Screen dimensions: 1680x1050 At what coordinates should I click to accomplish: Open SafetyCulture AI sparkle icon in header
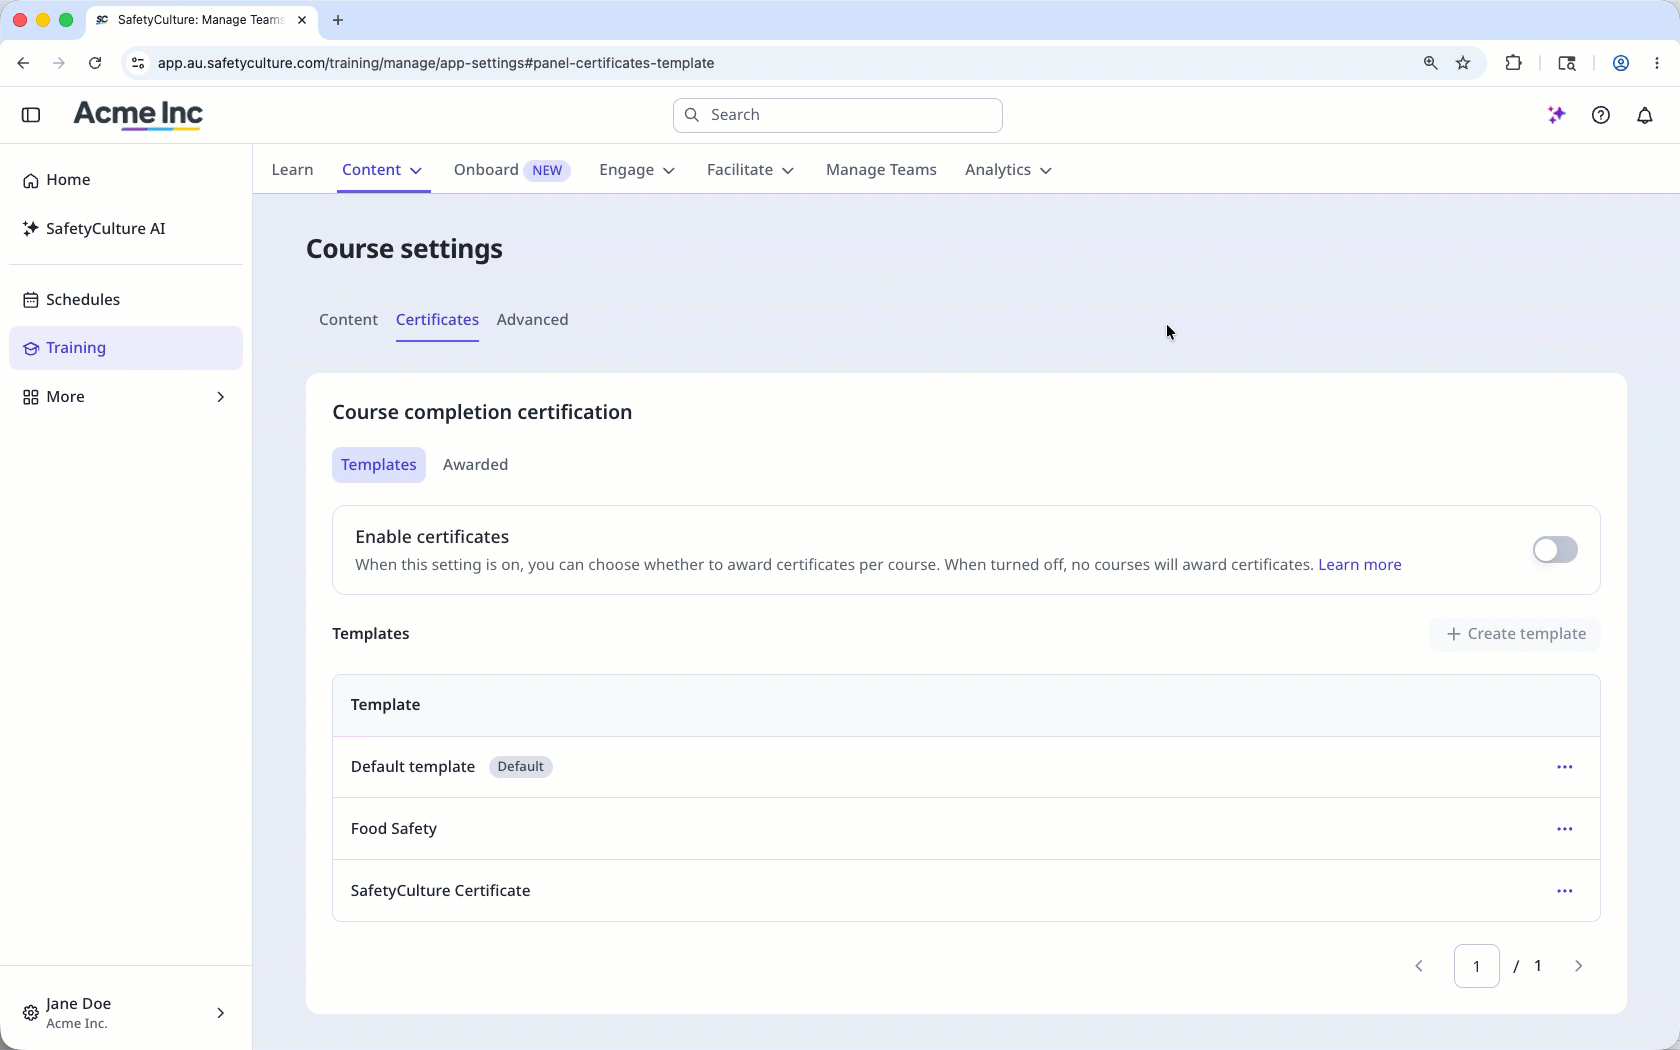tap(1556, 115)
